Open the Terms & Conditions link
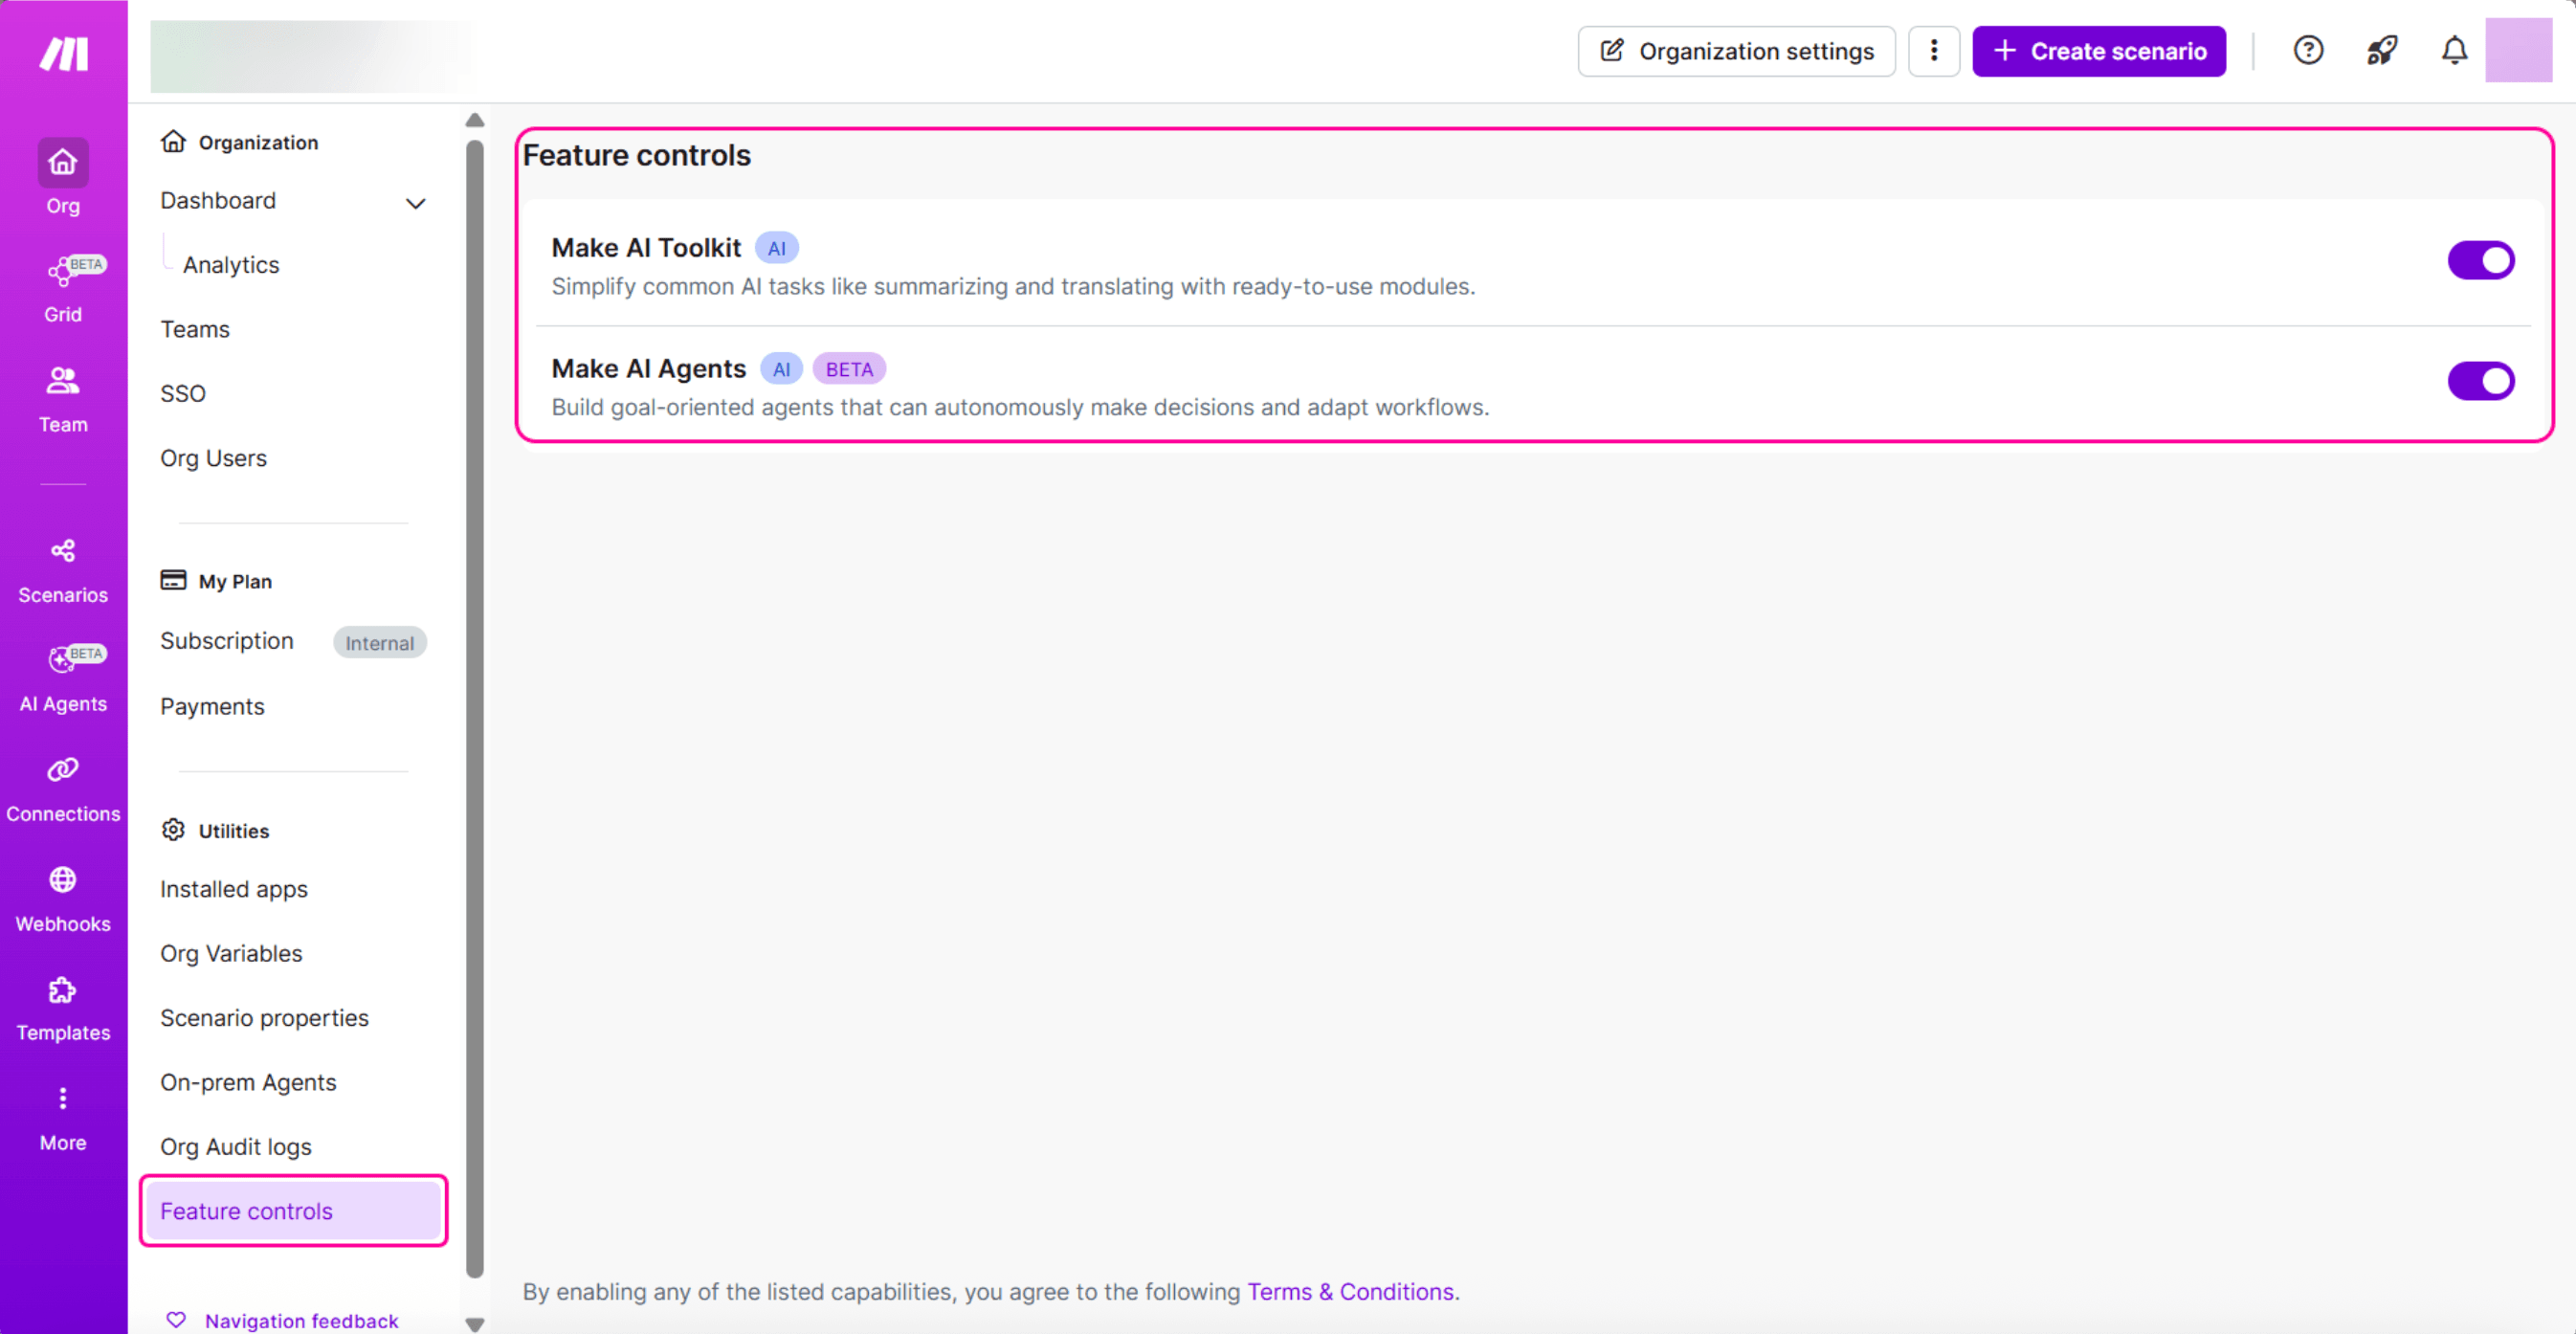 [1350, 1291]
